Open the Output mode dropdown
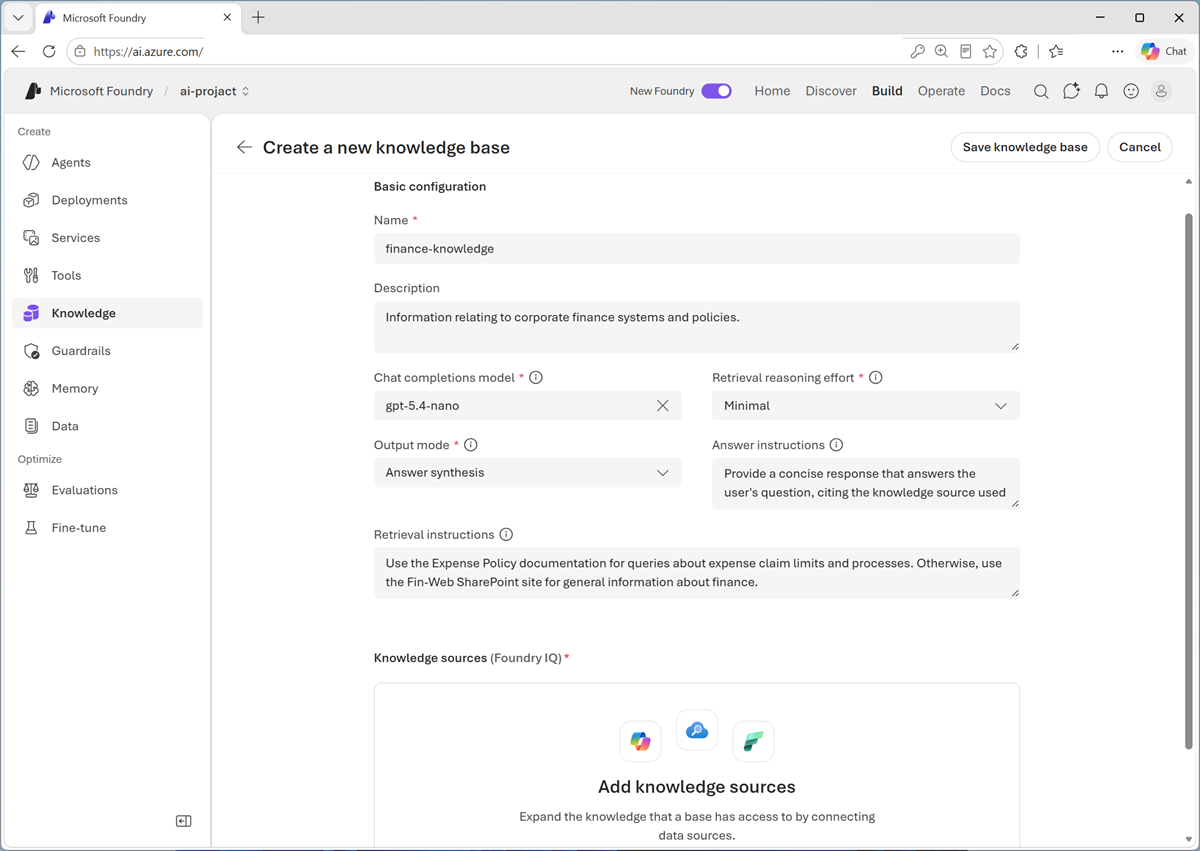Screen dimensions: 1200x851 (528, 473)
